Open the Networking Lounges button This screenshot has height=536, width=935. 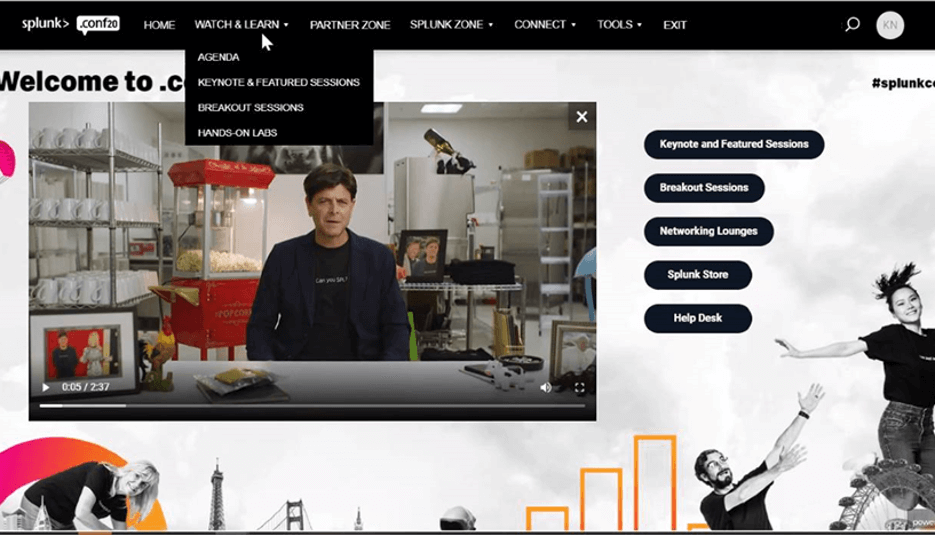click(x=708, y=231)
